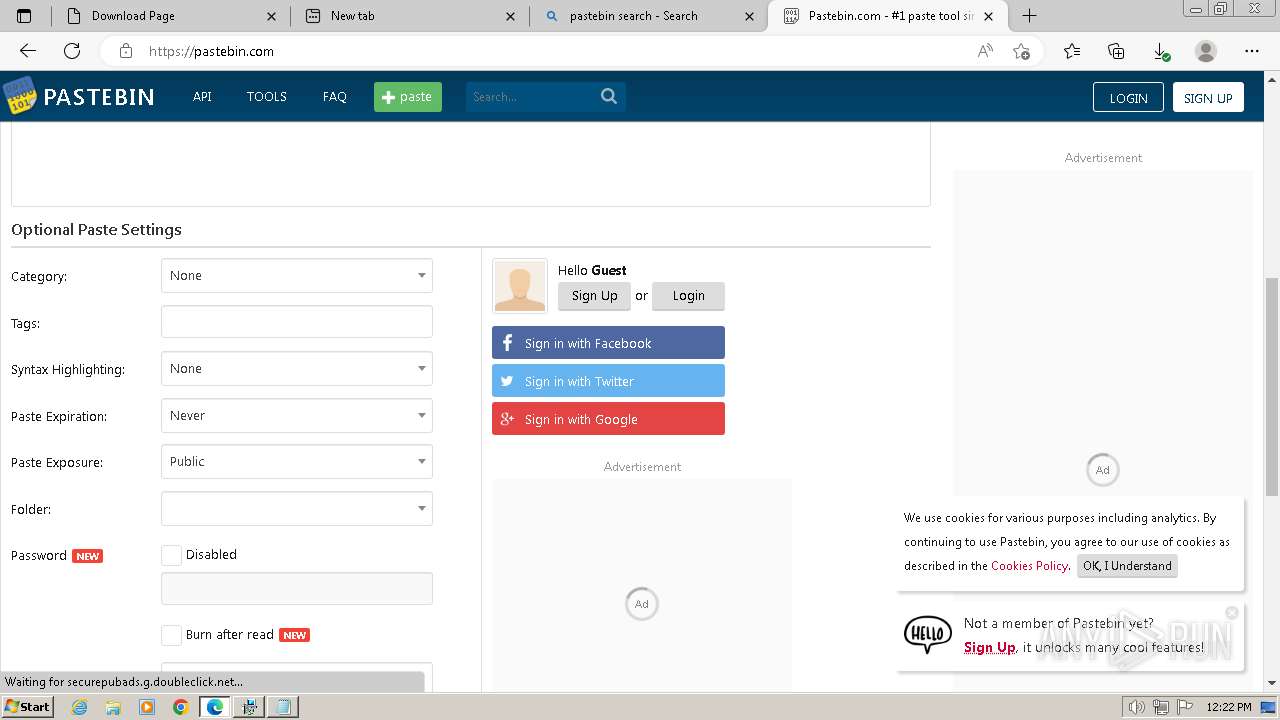Open the Read aloud icon in address bar

pos(985,51)
